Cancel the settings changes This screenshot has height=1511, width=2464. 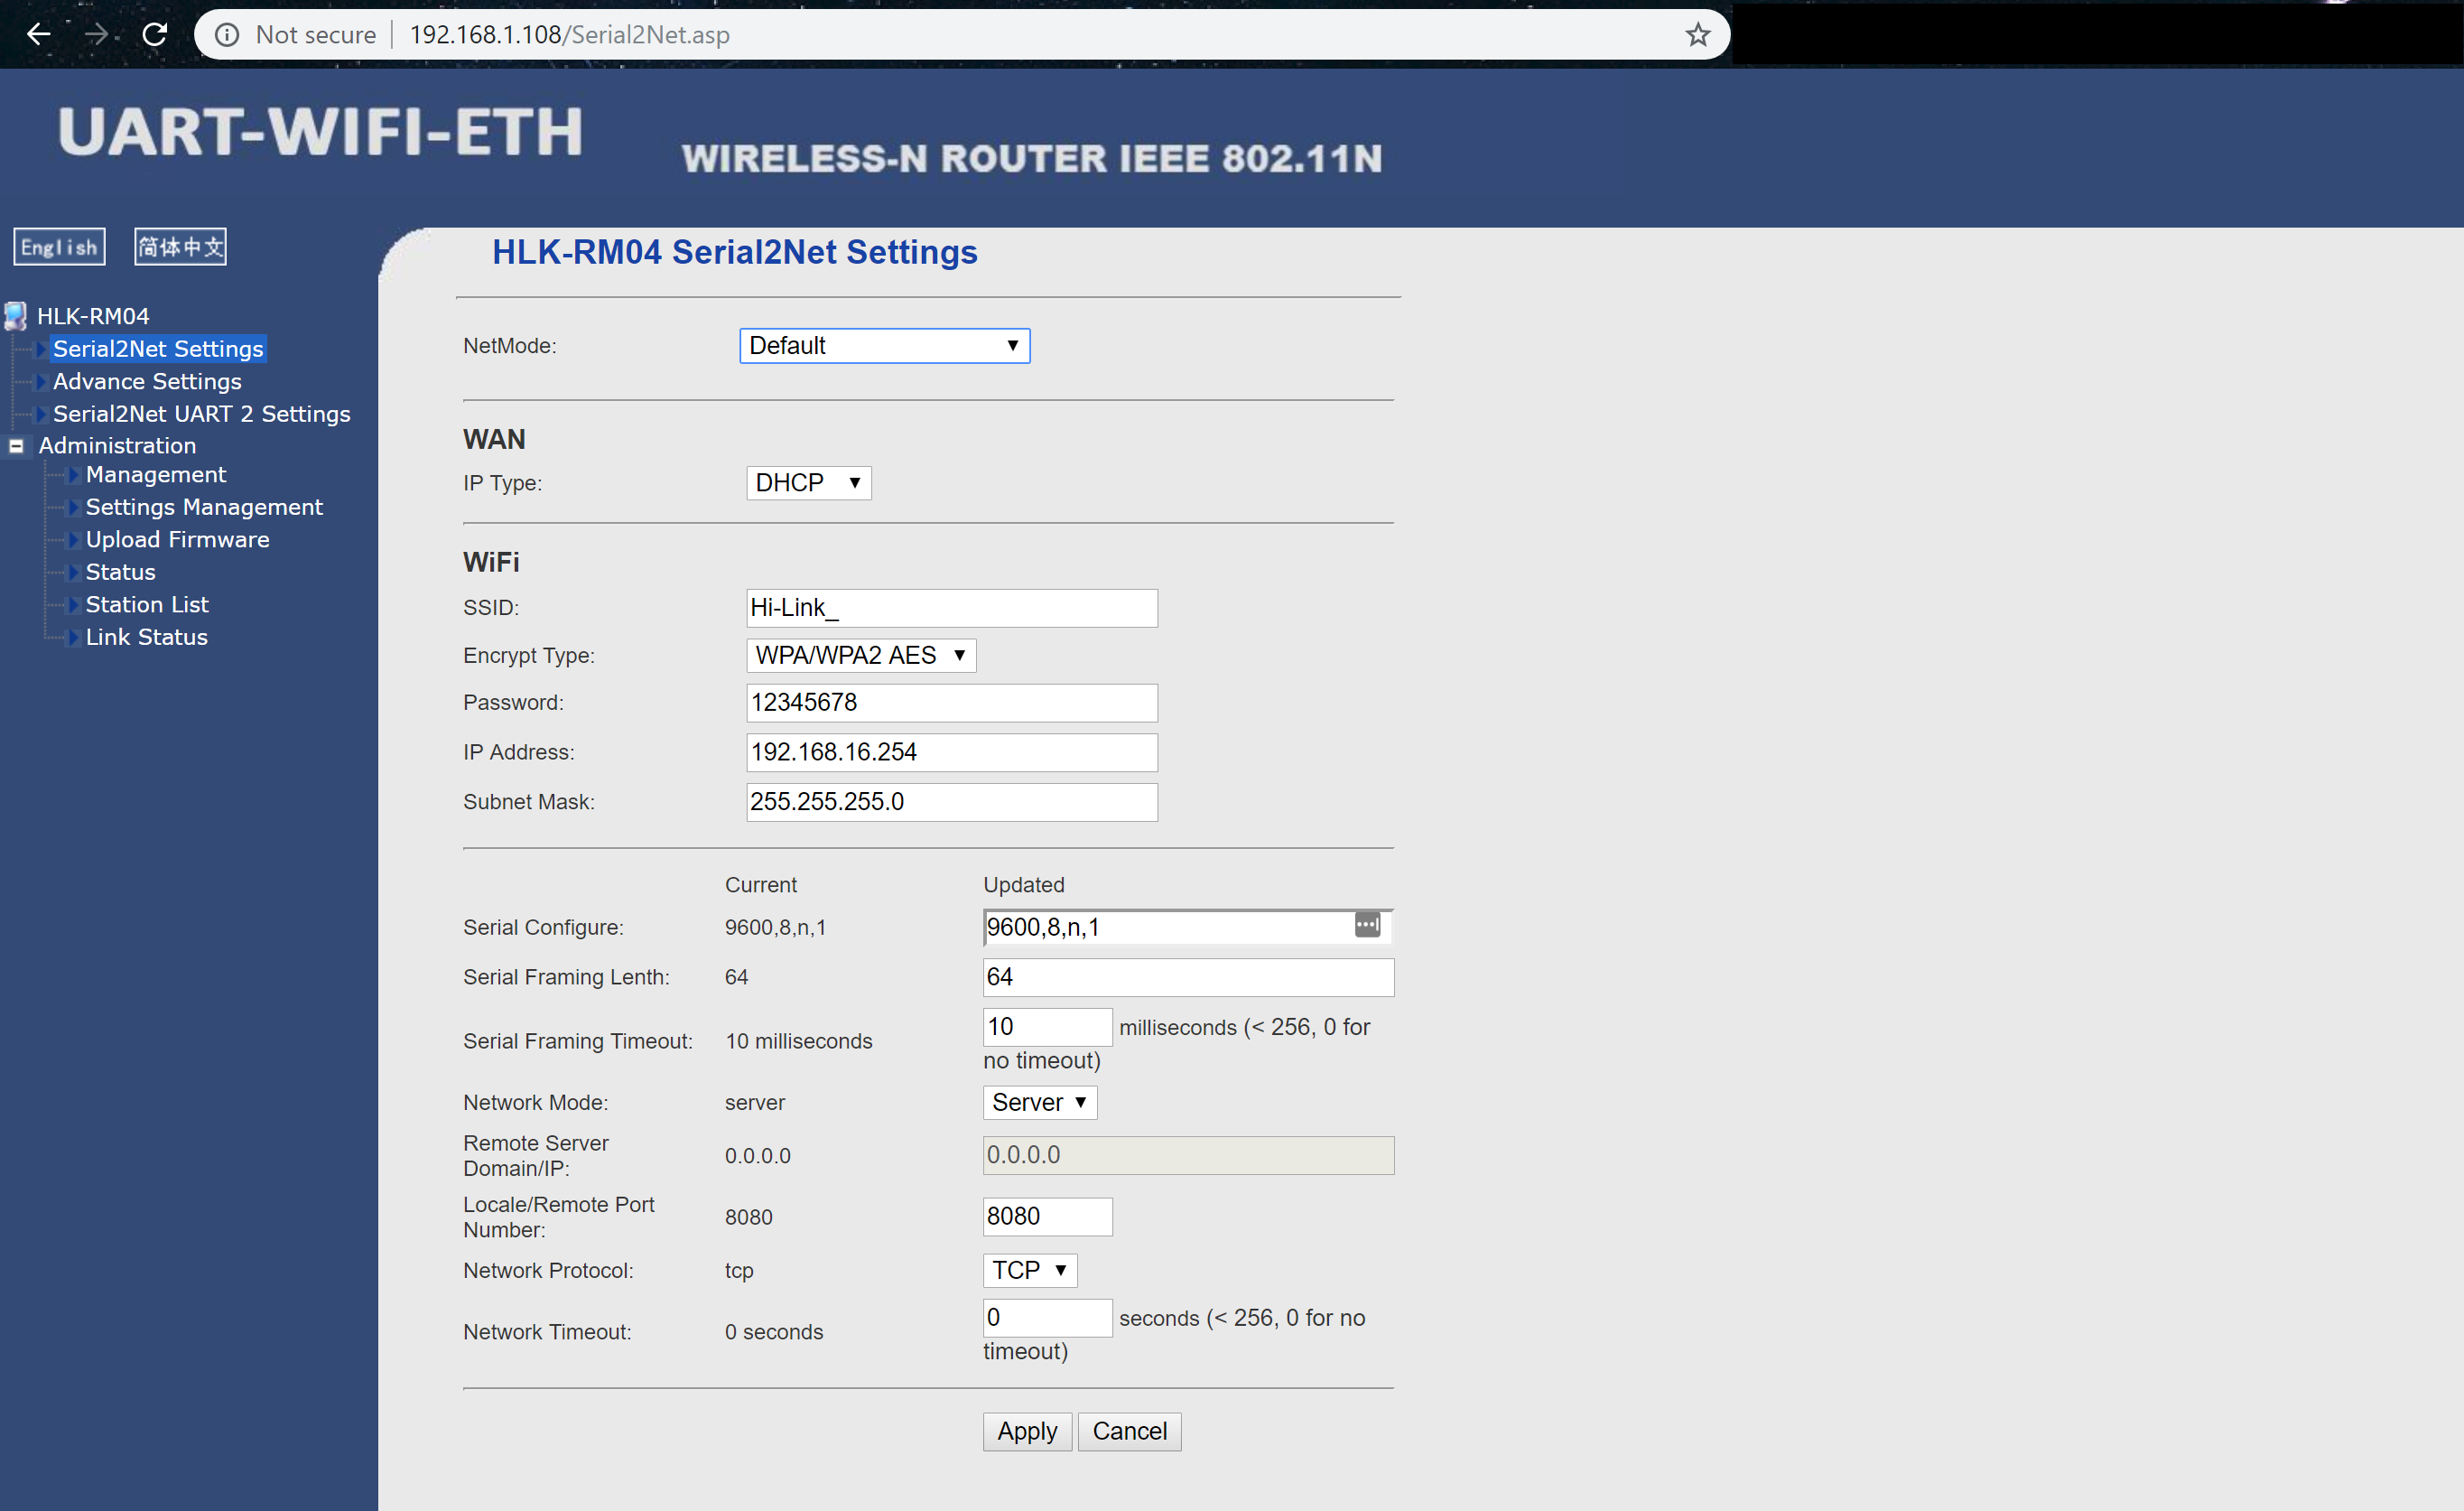1129,1432
